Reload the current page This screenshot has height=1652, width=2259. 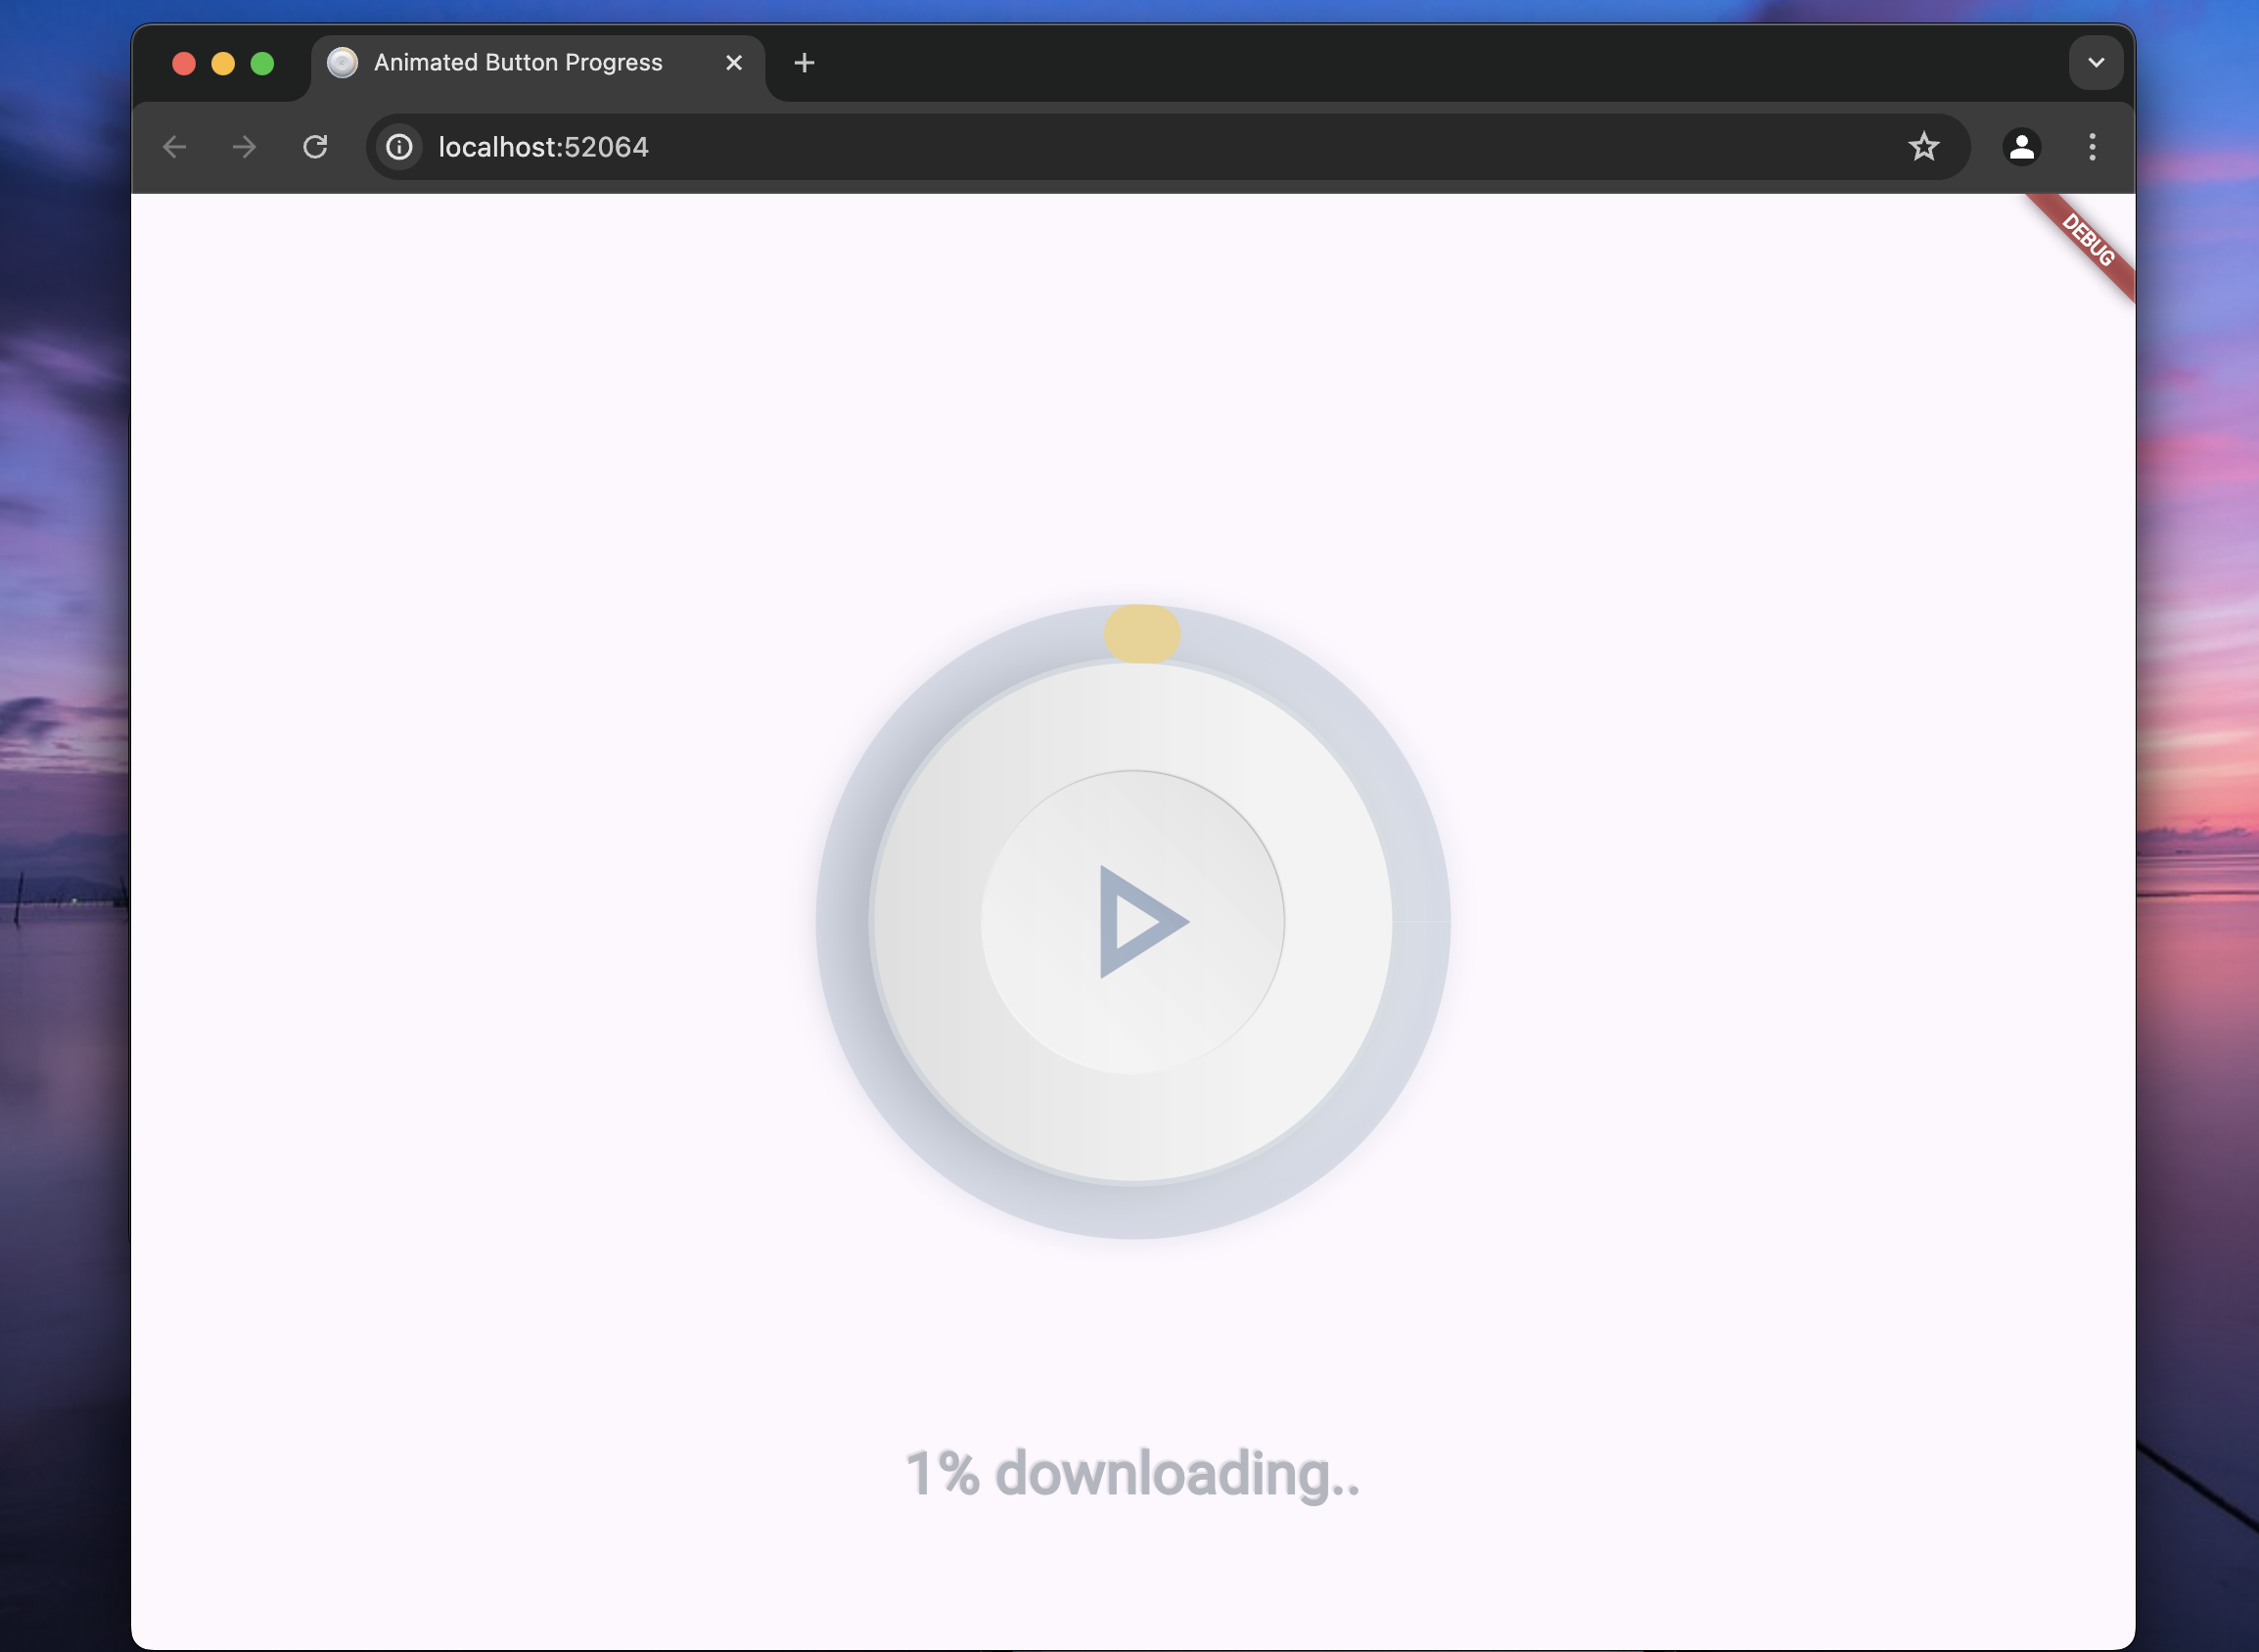(315, 147)
